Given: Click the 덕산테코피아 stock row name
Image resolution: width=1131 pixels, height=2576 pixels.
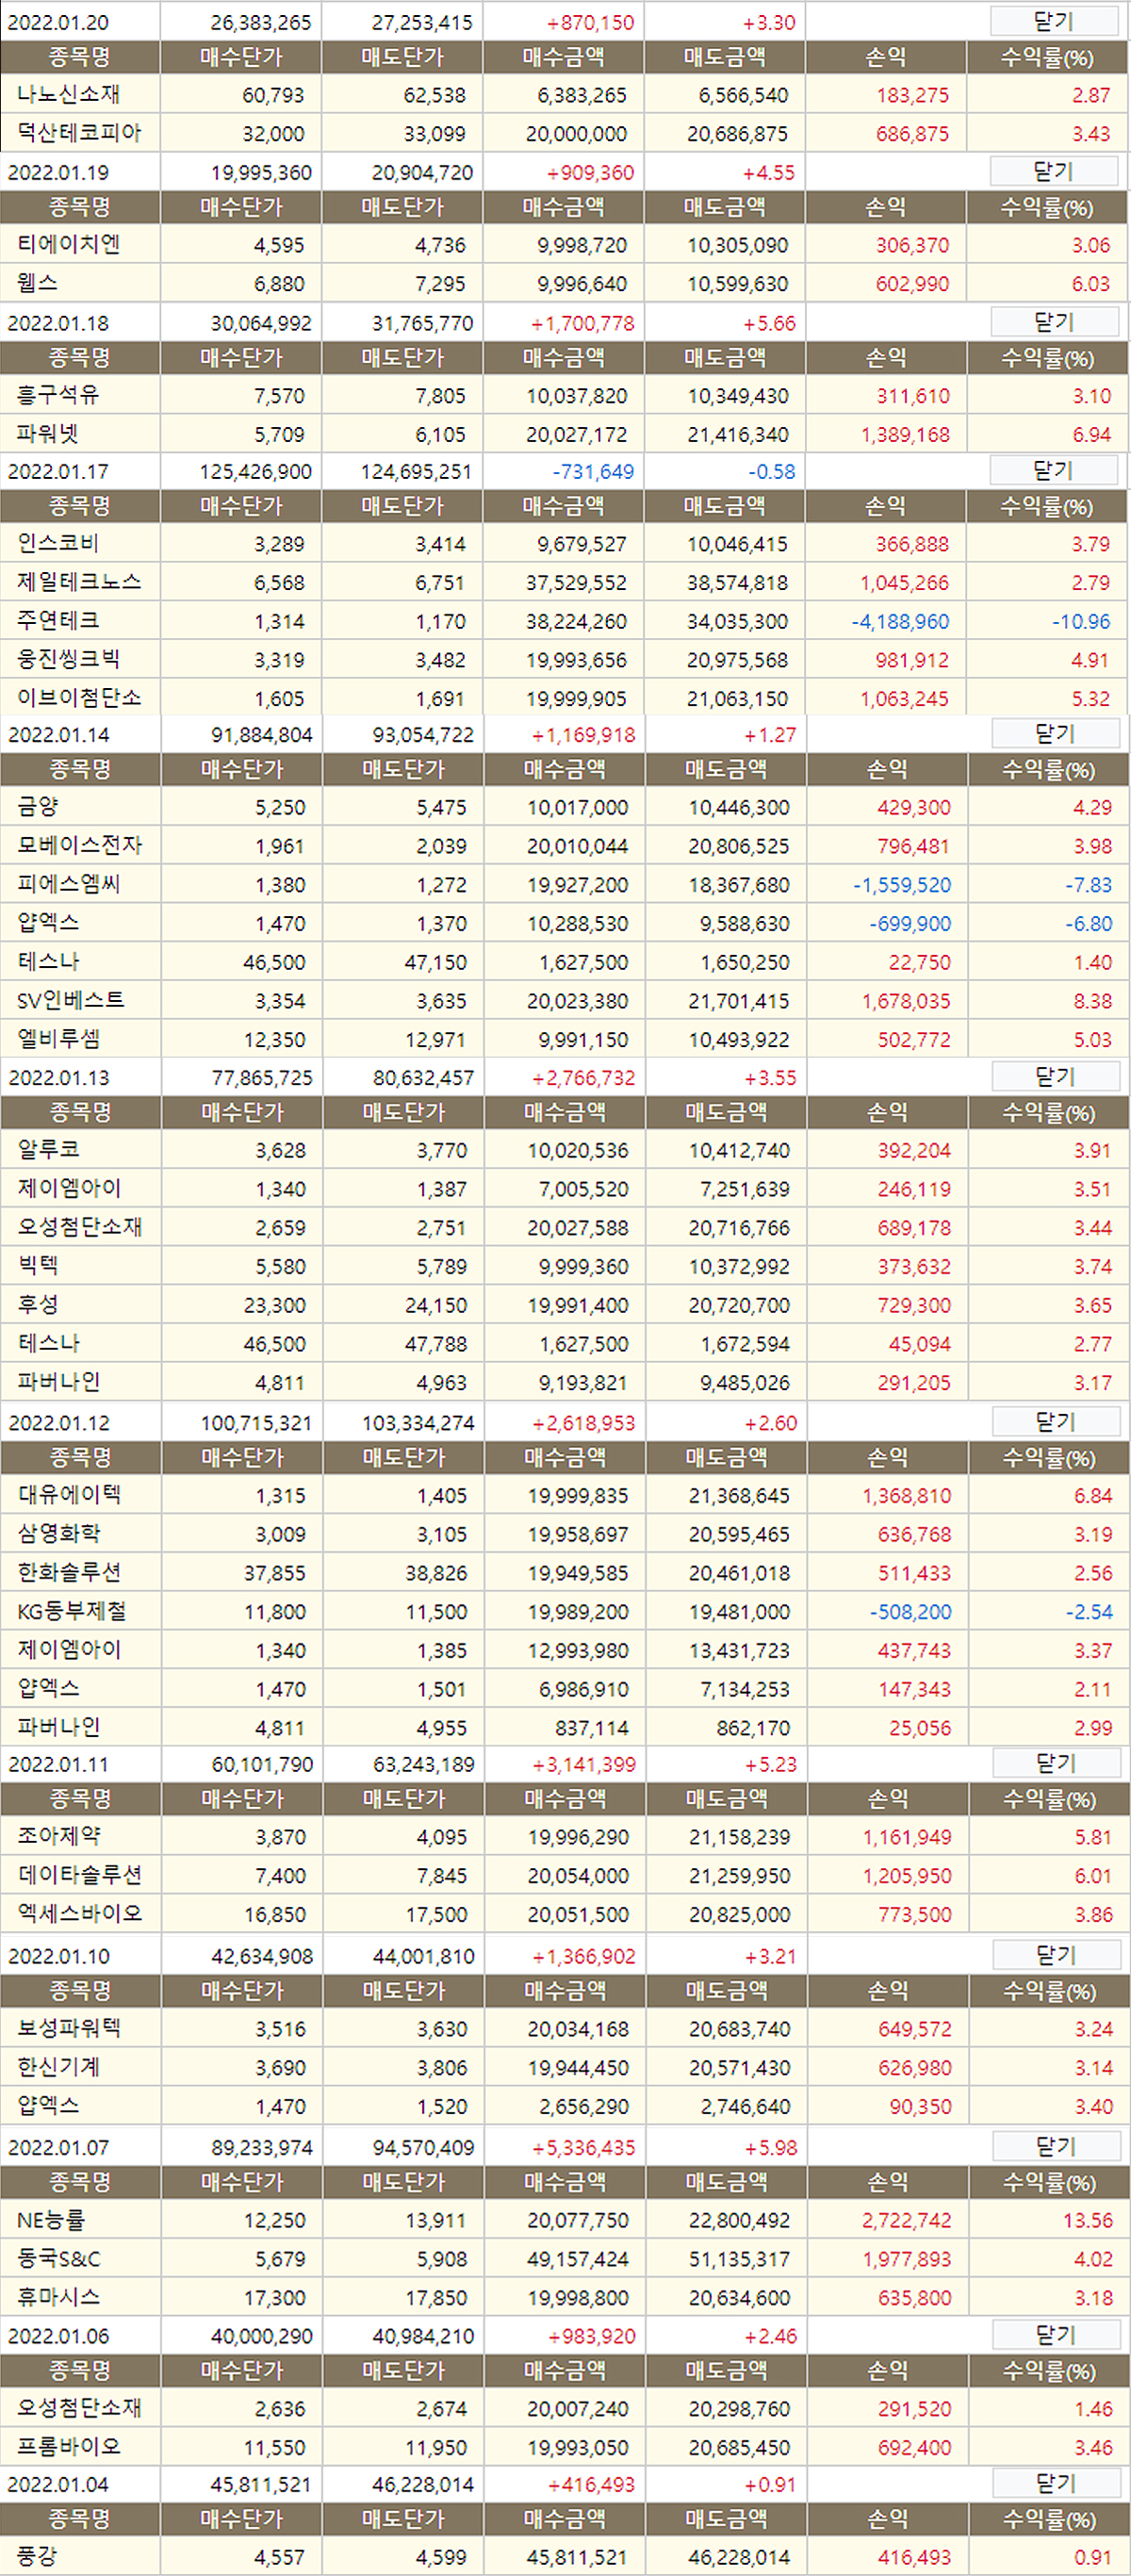Looking at the screenshot, I should point(79,132).
